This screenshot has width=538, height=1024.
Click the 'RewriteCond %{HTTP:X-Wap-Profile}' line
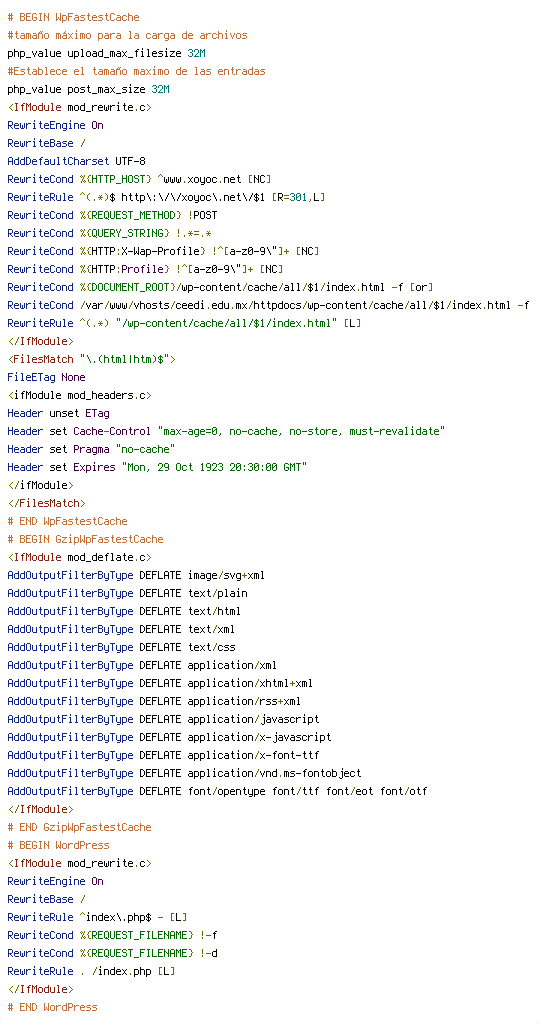coord(163,251)
